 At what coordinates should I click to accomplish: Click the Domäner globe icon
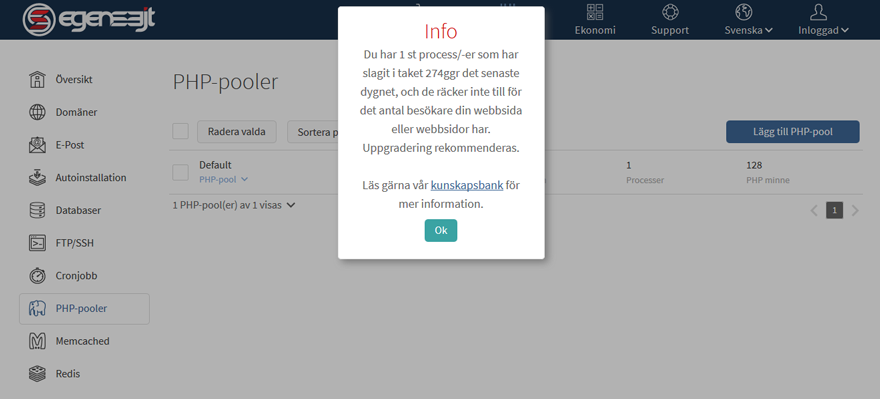click(x=37, y=112)
